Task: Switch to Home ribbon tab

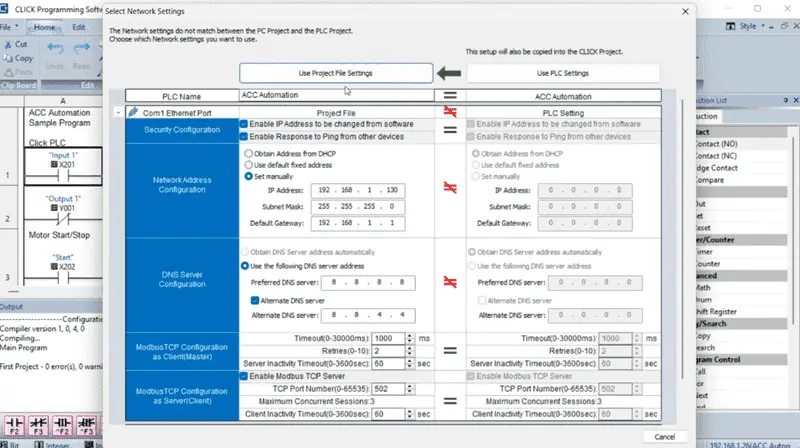Action: click(44, 27)
